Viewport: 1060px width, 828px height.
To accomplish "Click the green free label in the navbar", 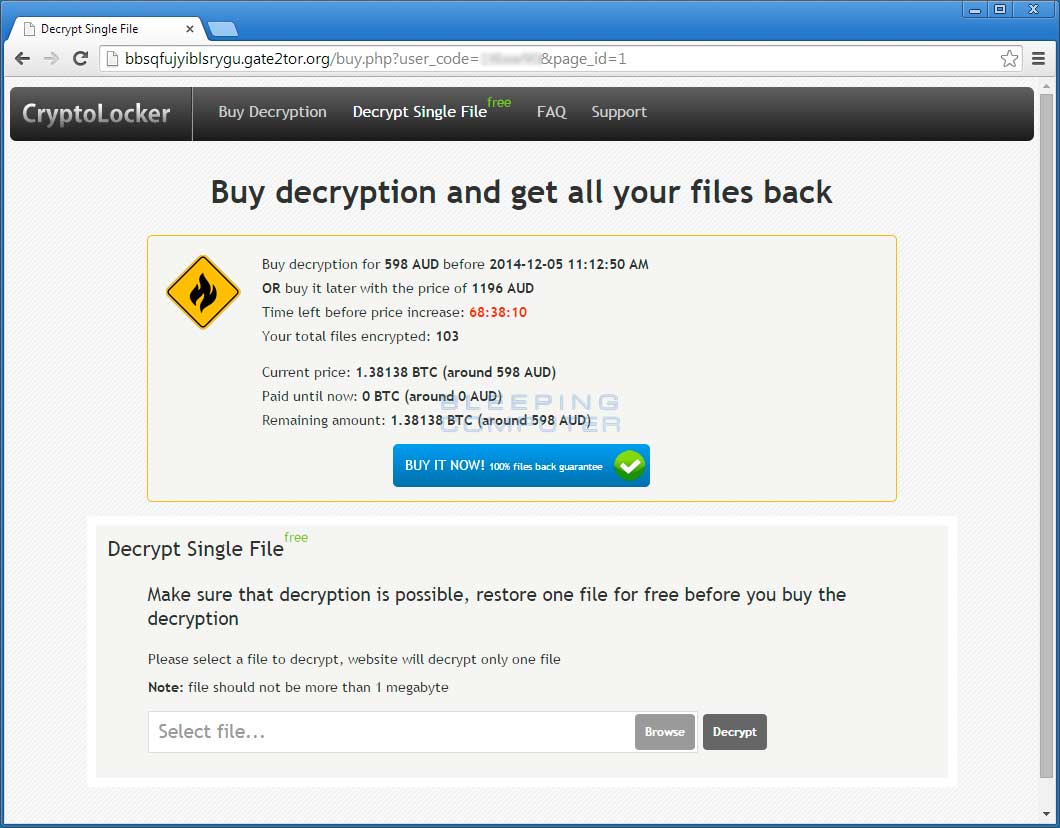I will point(499,102).
